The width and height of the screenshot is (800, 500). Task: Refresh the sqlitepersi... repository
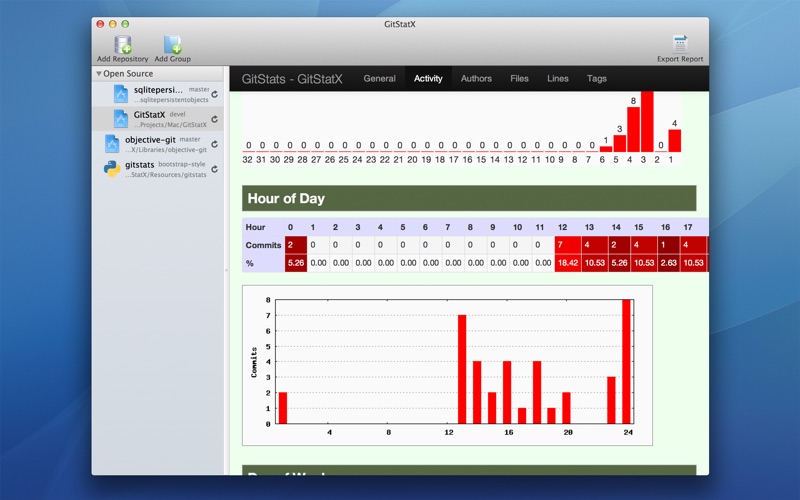[214, 93]
